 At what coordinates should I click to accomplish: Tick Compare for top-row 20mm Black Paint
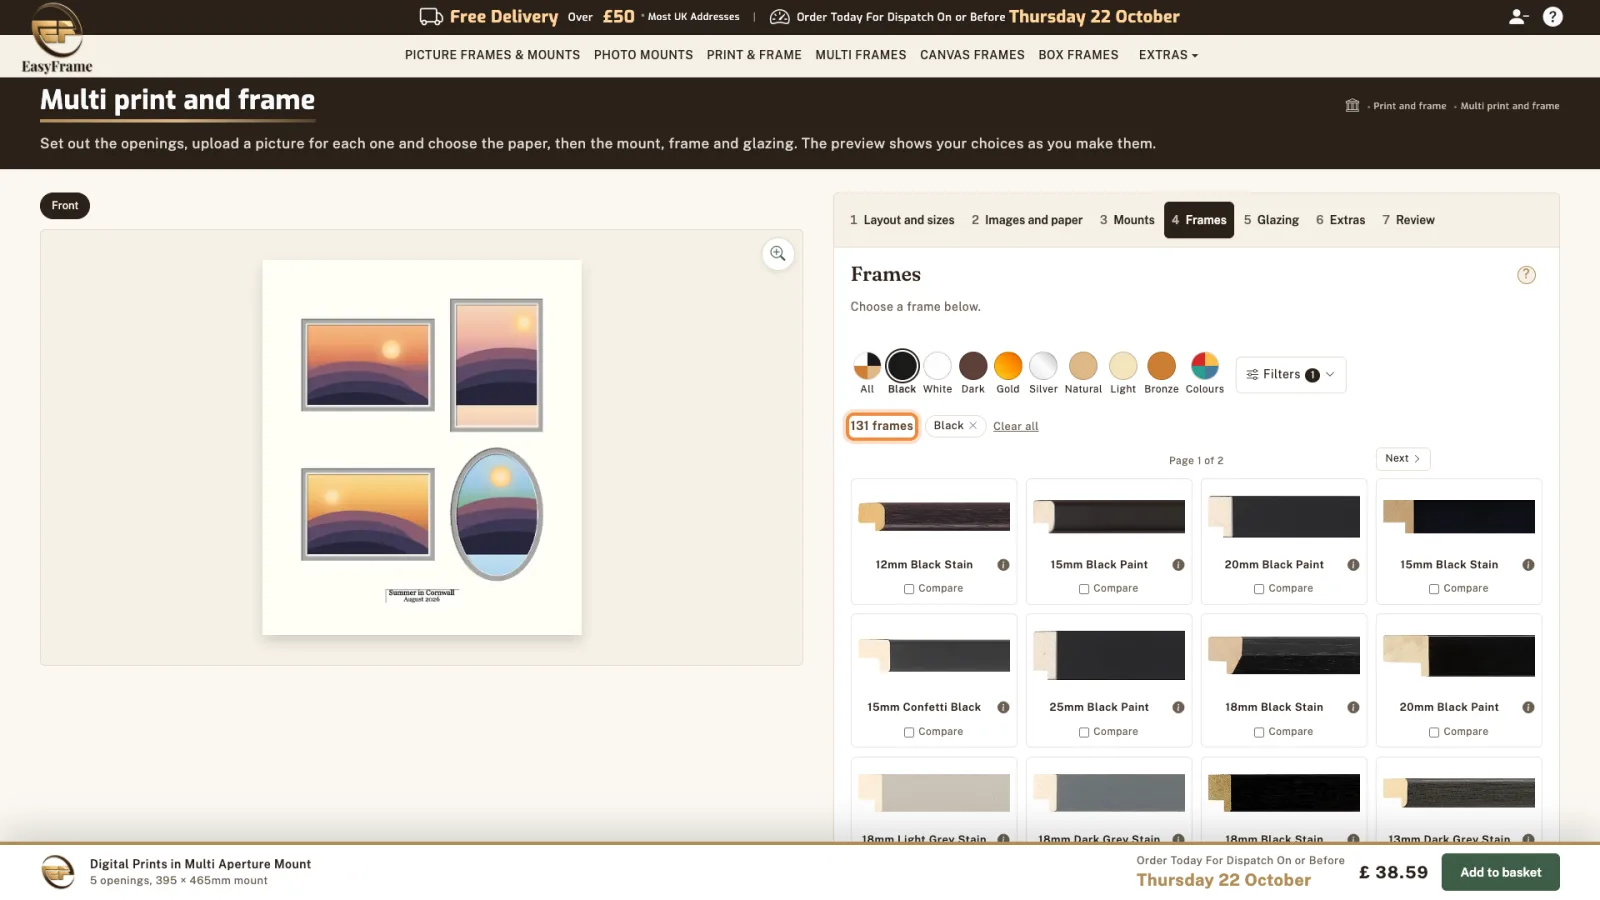click(x=1259, y=589)
